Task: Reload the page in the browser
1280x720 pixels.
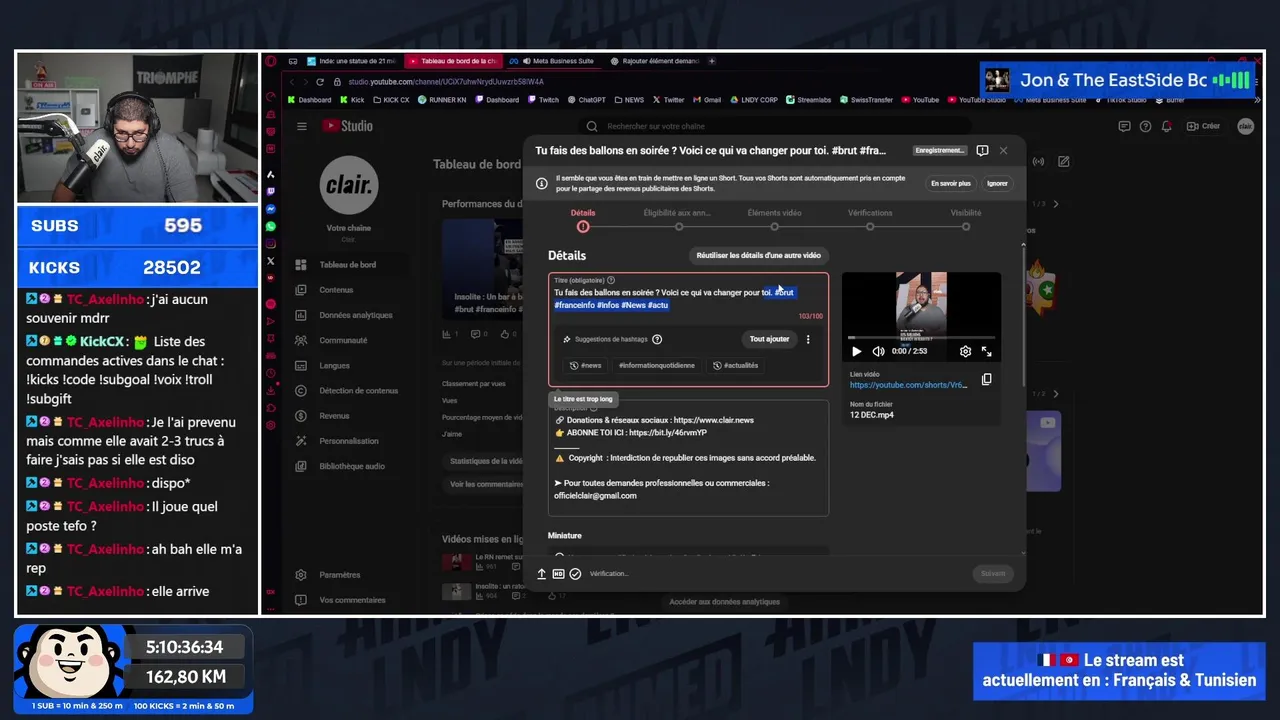Action: coord(320,82)
